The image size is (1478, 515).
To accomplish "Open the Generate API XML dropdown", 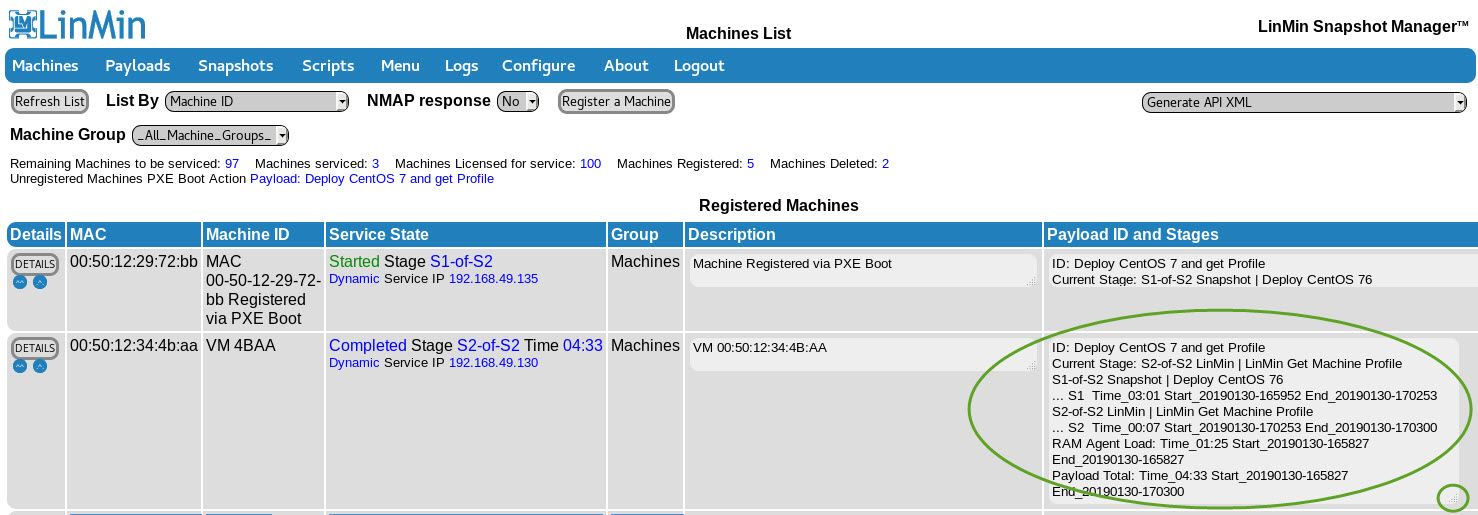I will (1304, 102).
